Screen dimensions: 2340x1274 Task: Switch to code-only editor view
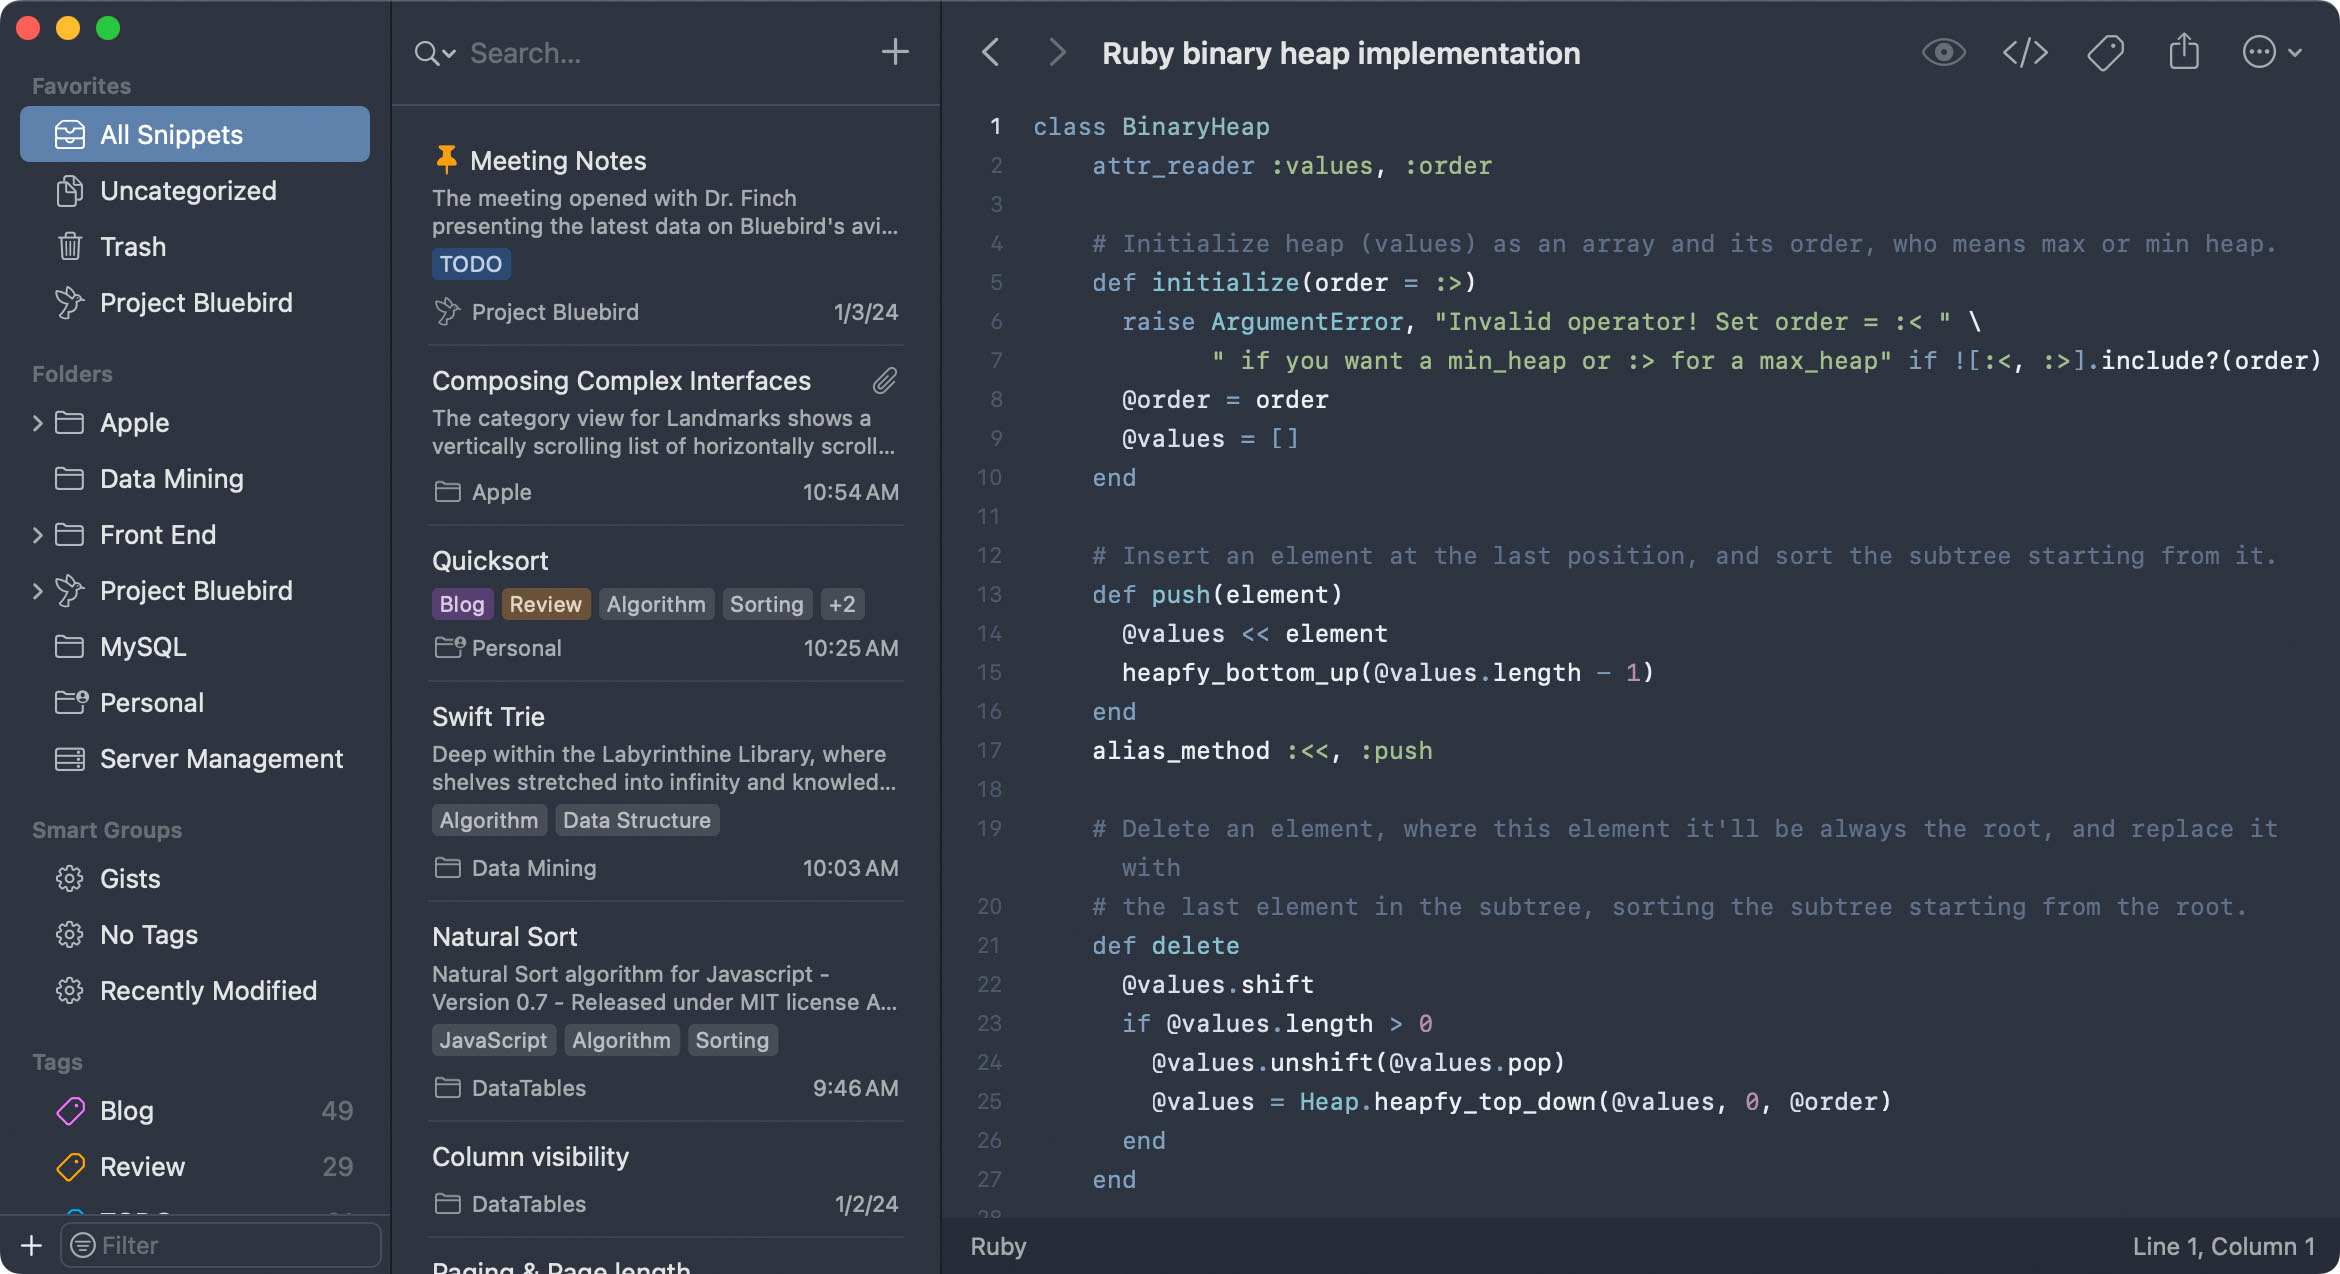2025,52
